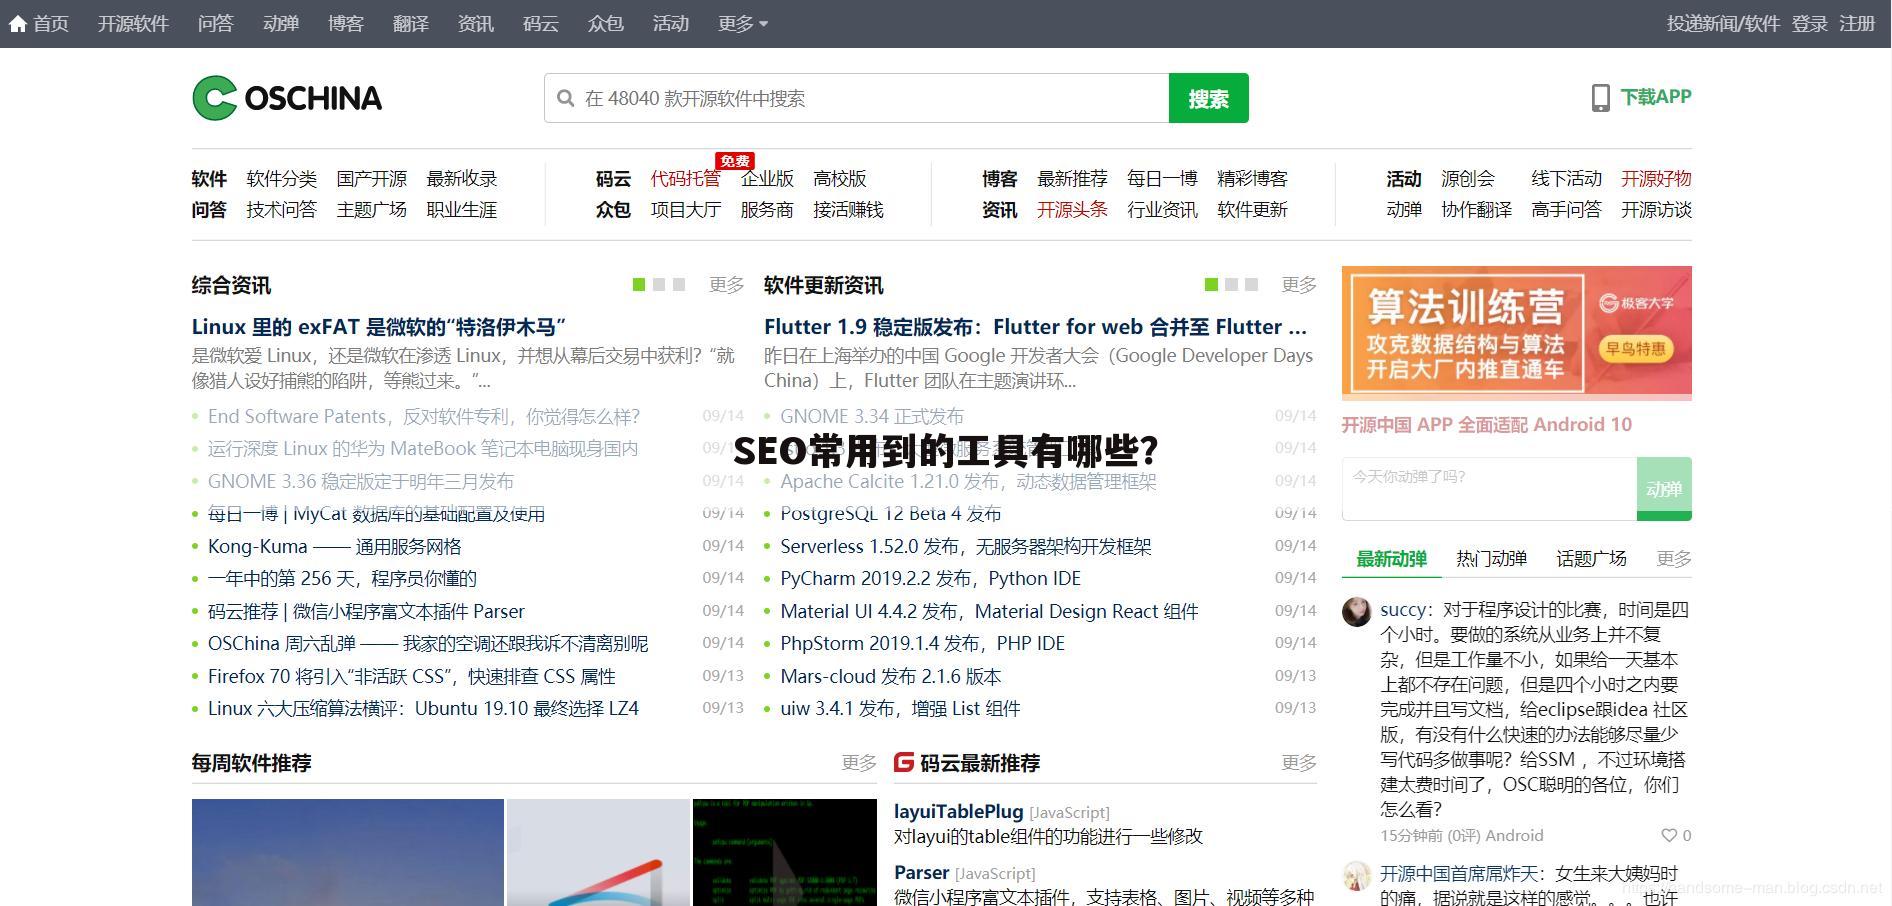Viewport: 1892px width, 906px height.
Task: Click the home icon in top navigation
Action: (17, 24)
